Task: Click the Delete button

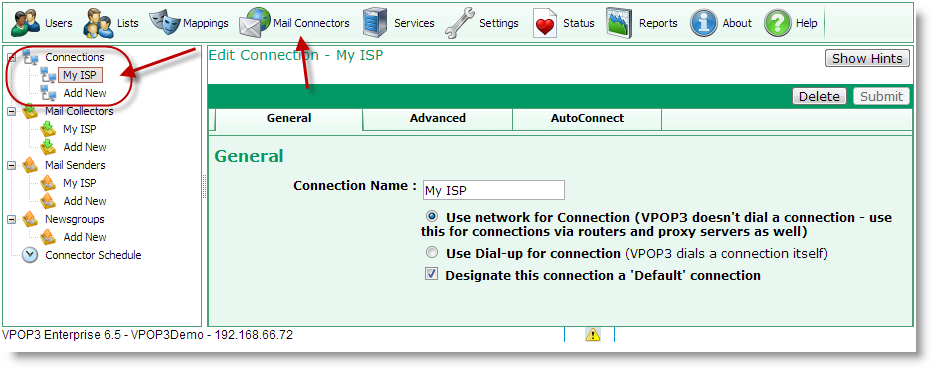Action: tap(819, 96)
